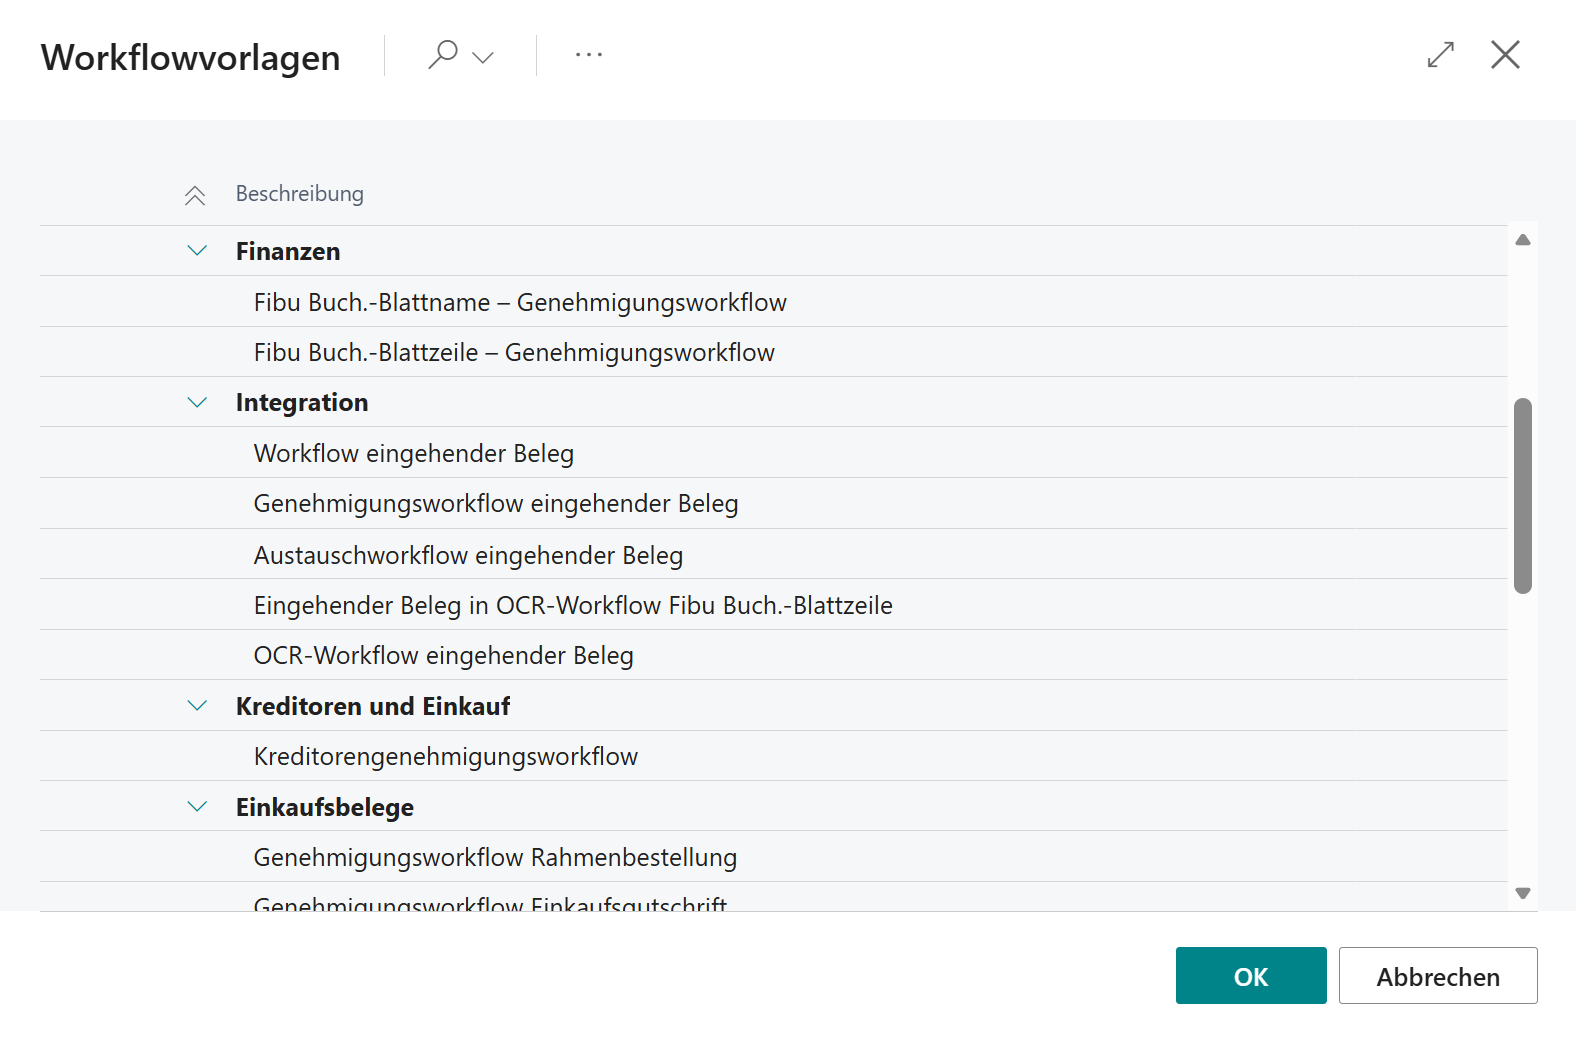
Task: Collapse all groups with the double chevron
Action: 195,195
